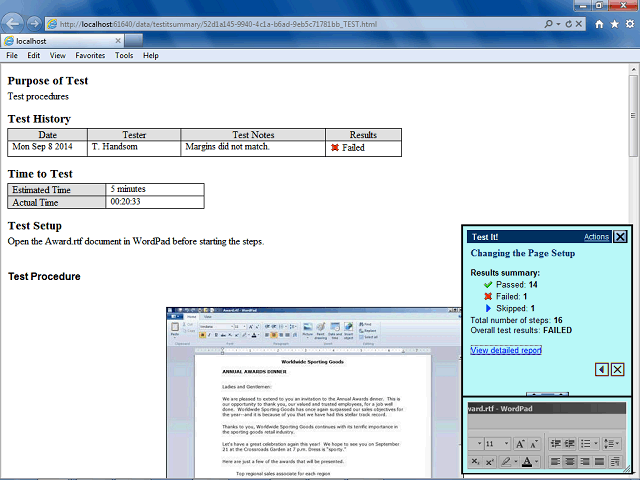Open the font color dropdown arrow in preview
The height and width of the screenshot is (480, 640).
click(x=536, y=461)
